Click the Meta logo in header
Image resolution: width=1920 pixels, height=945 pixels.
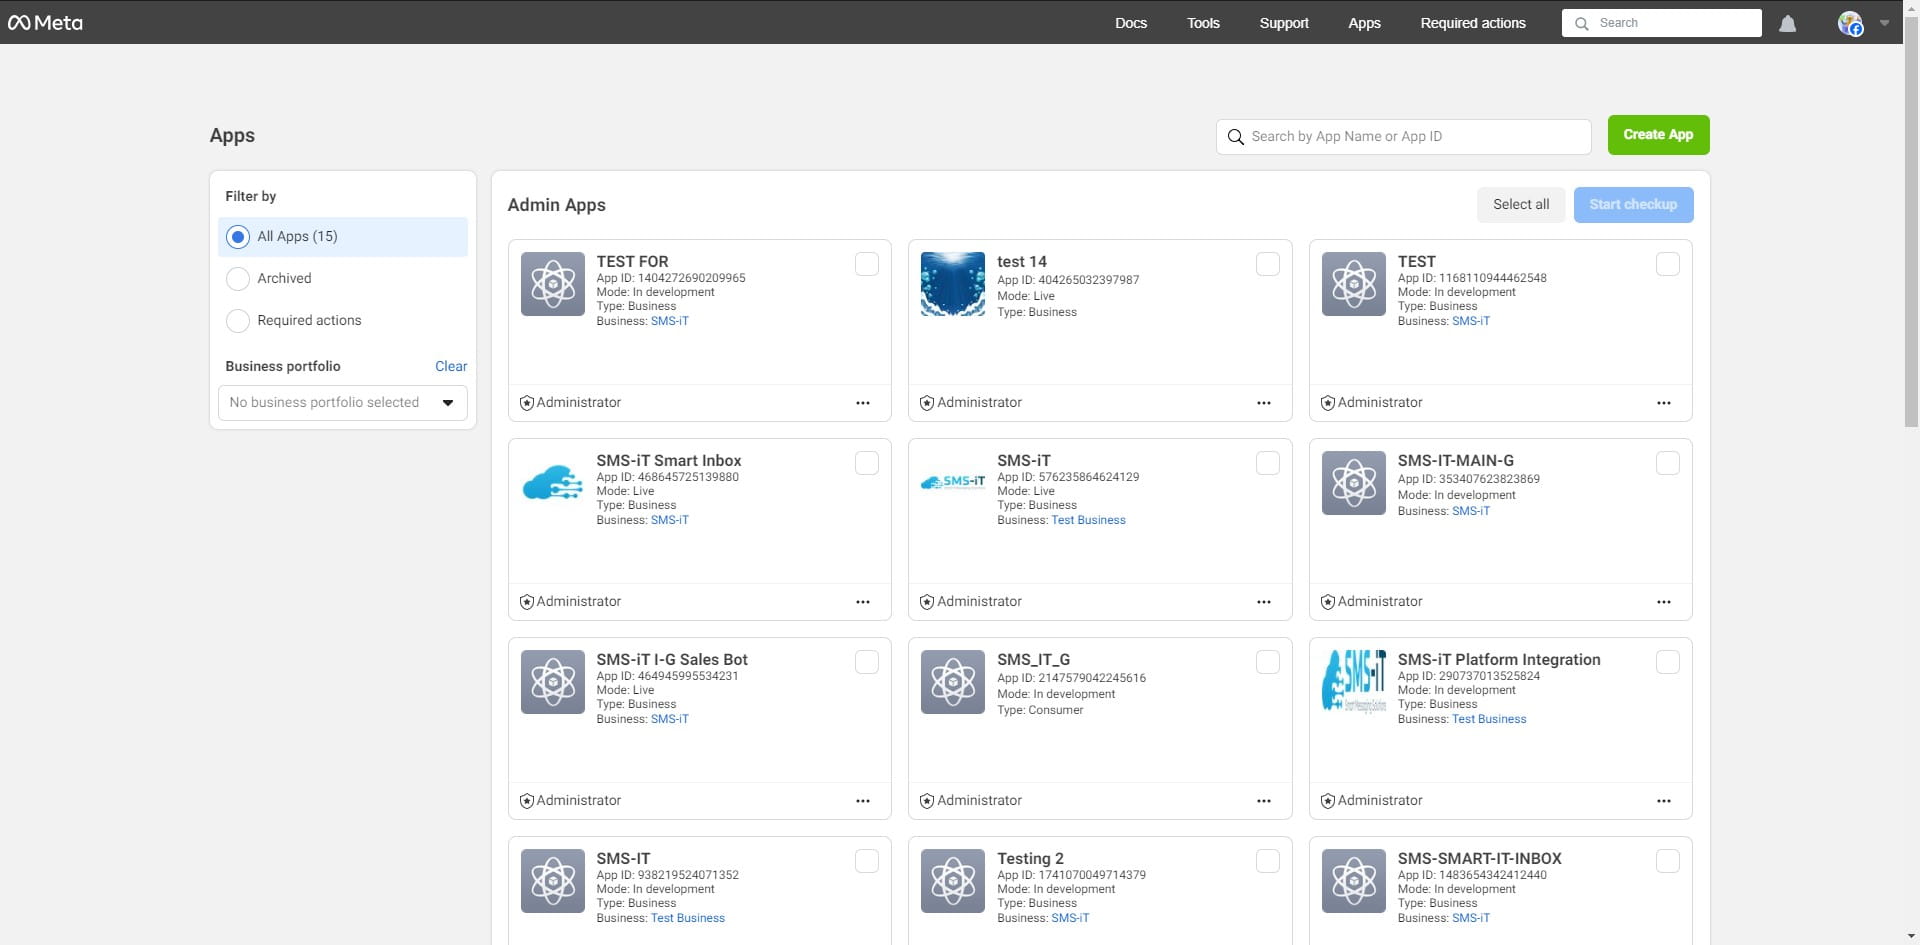click(x=45, y=22)
